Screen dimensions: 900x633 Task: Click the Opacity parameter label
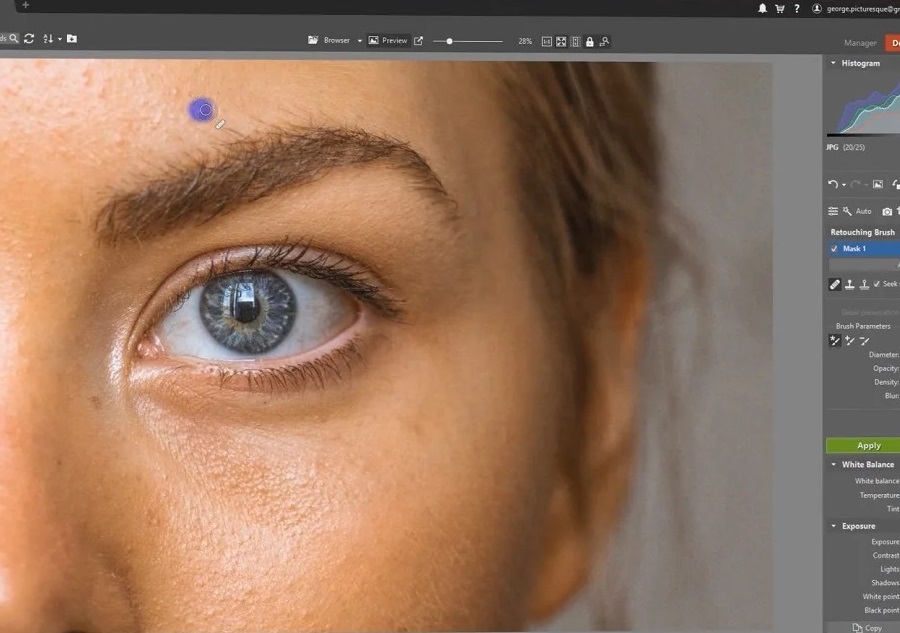(886, 368)
